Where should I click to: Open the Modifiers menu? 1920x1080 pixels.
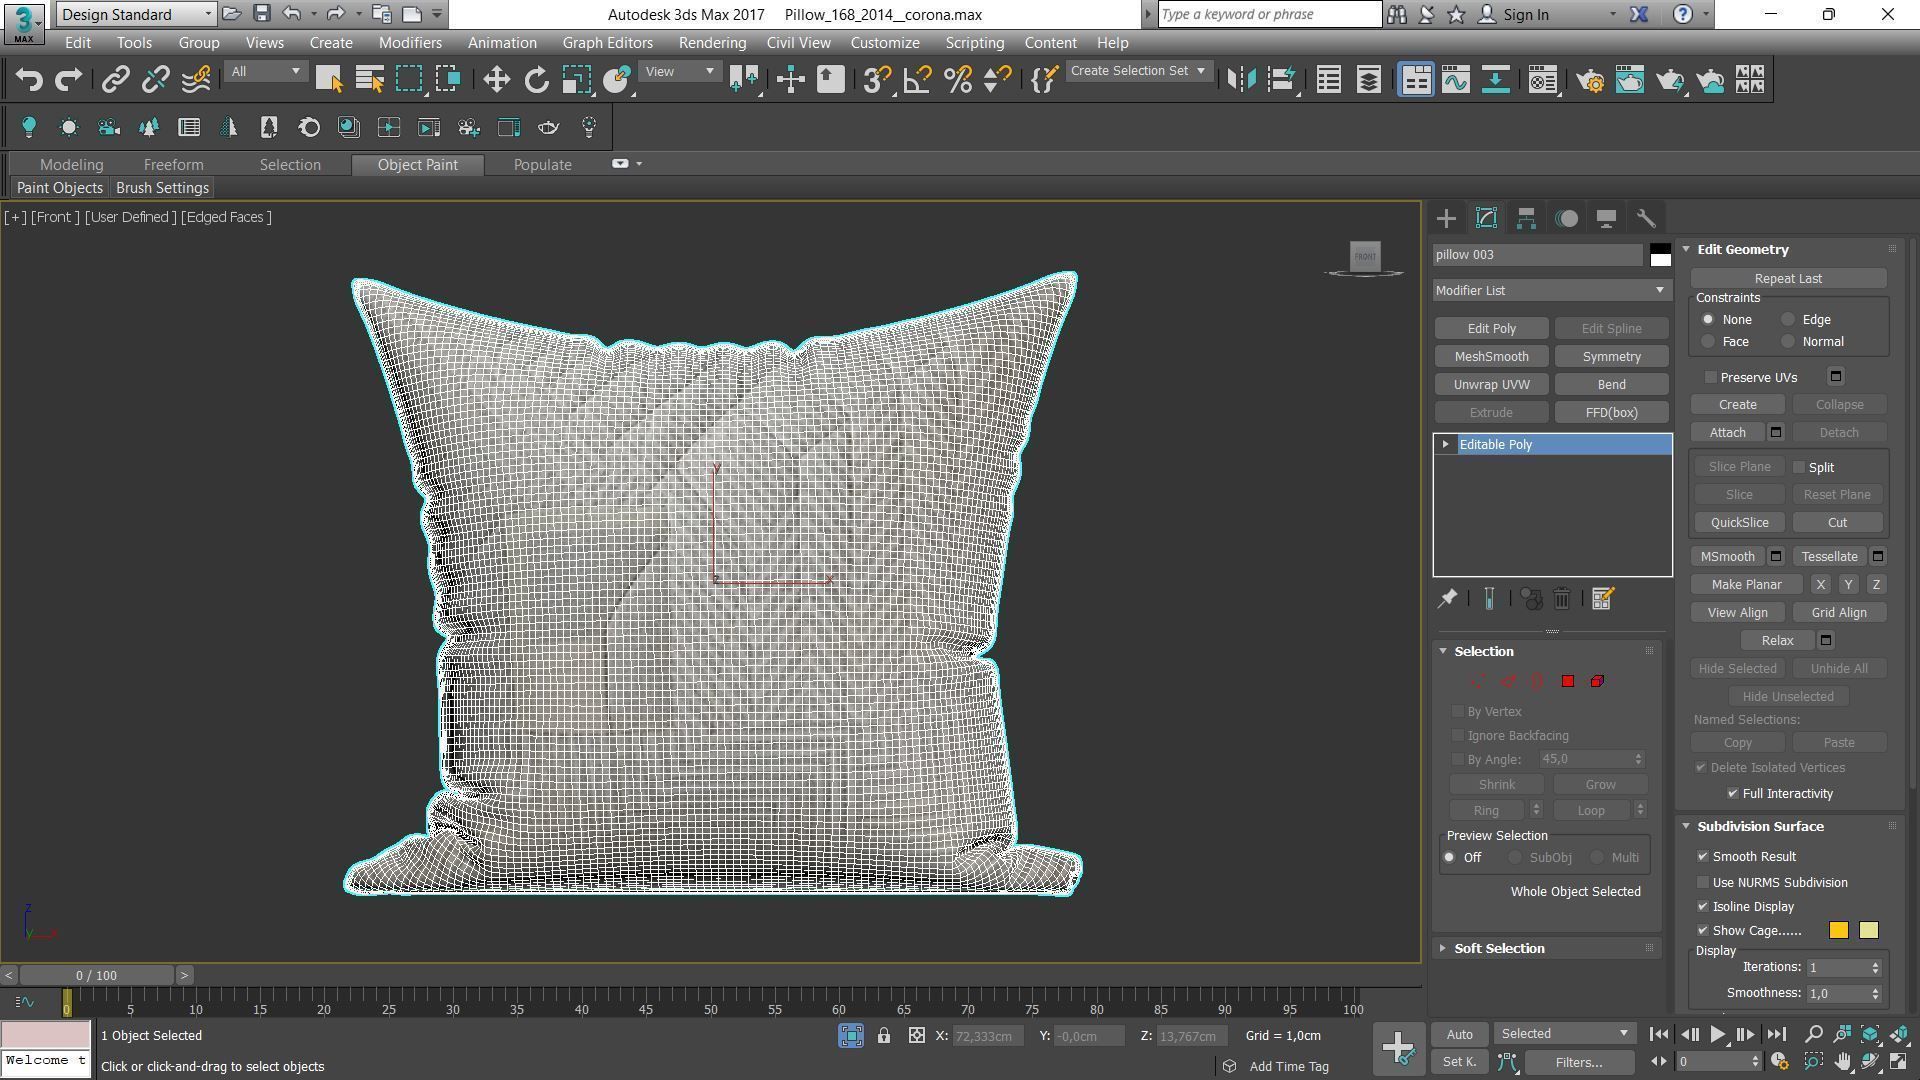coord(410,43)
